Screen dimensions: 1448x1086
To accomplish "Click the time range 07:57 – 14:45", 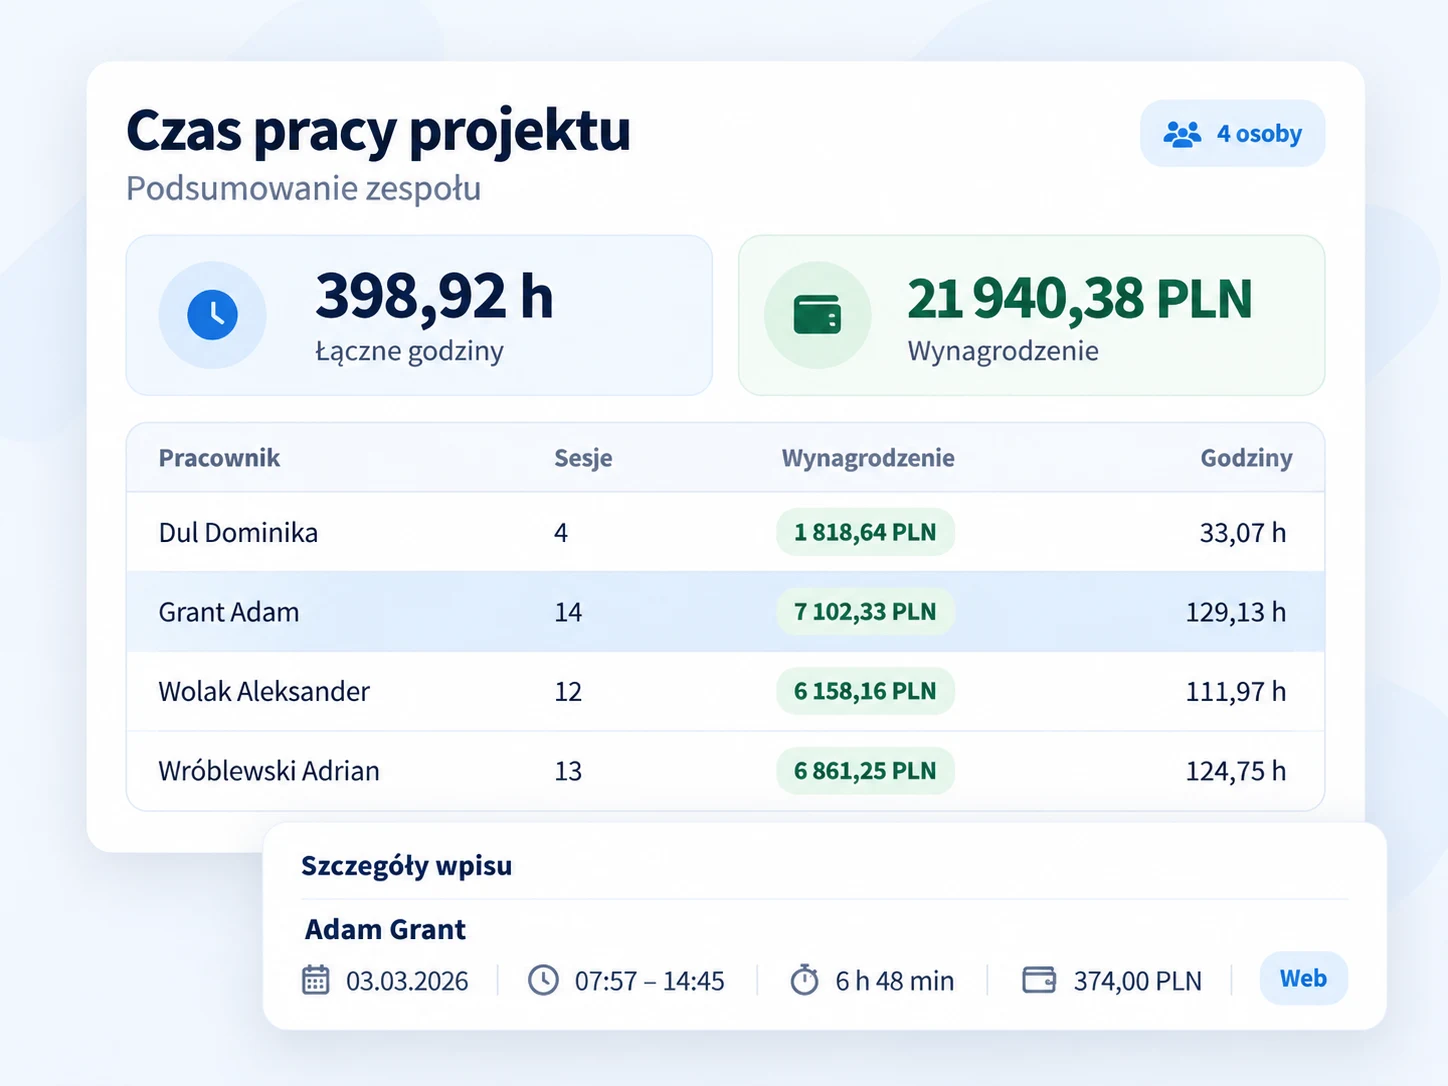I will [x=649, y=981].
